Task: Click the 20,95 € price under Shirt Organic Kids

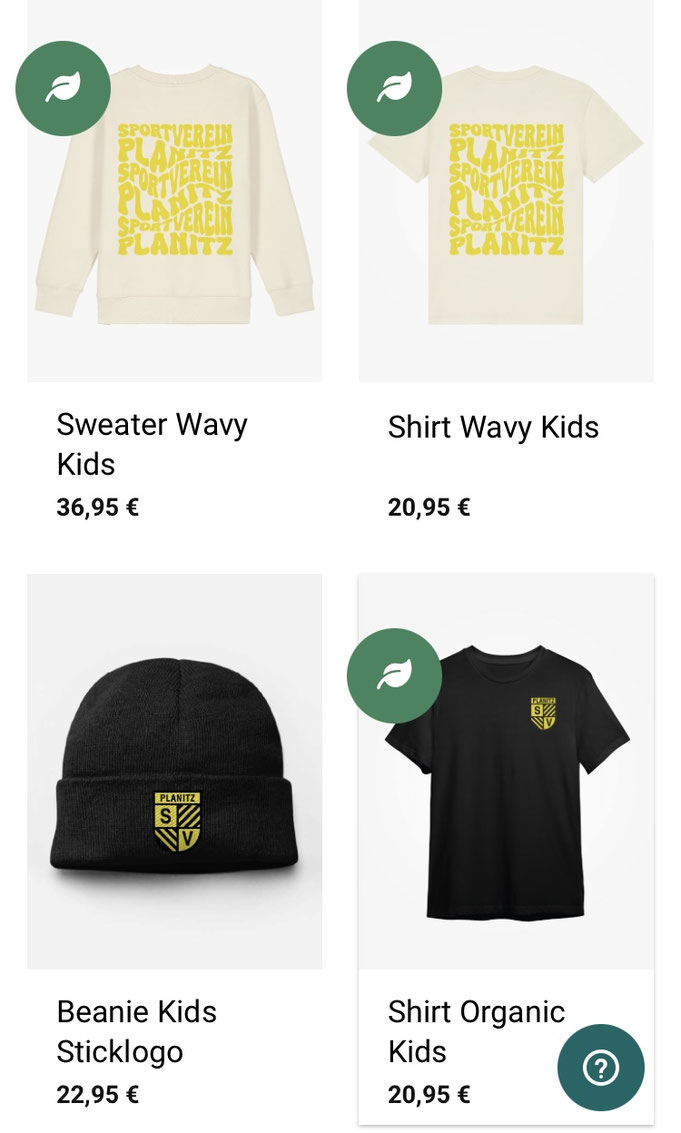Action: click(428, 1094)
